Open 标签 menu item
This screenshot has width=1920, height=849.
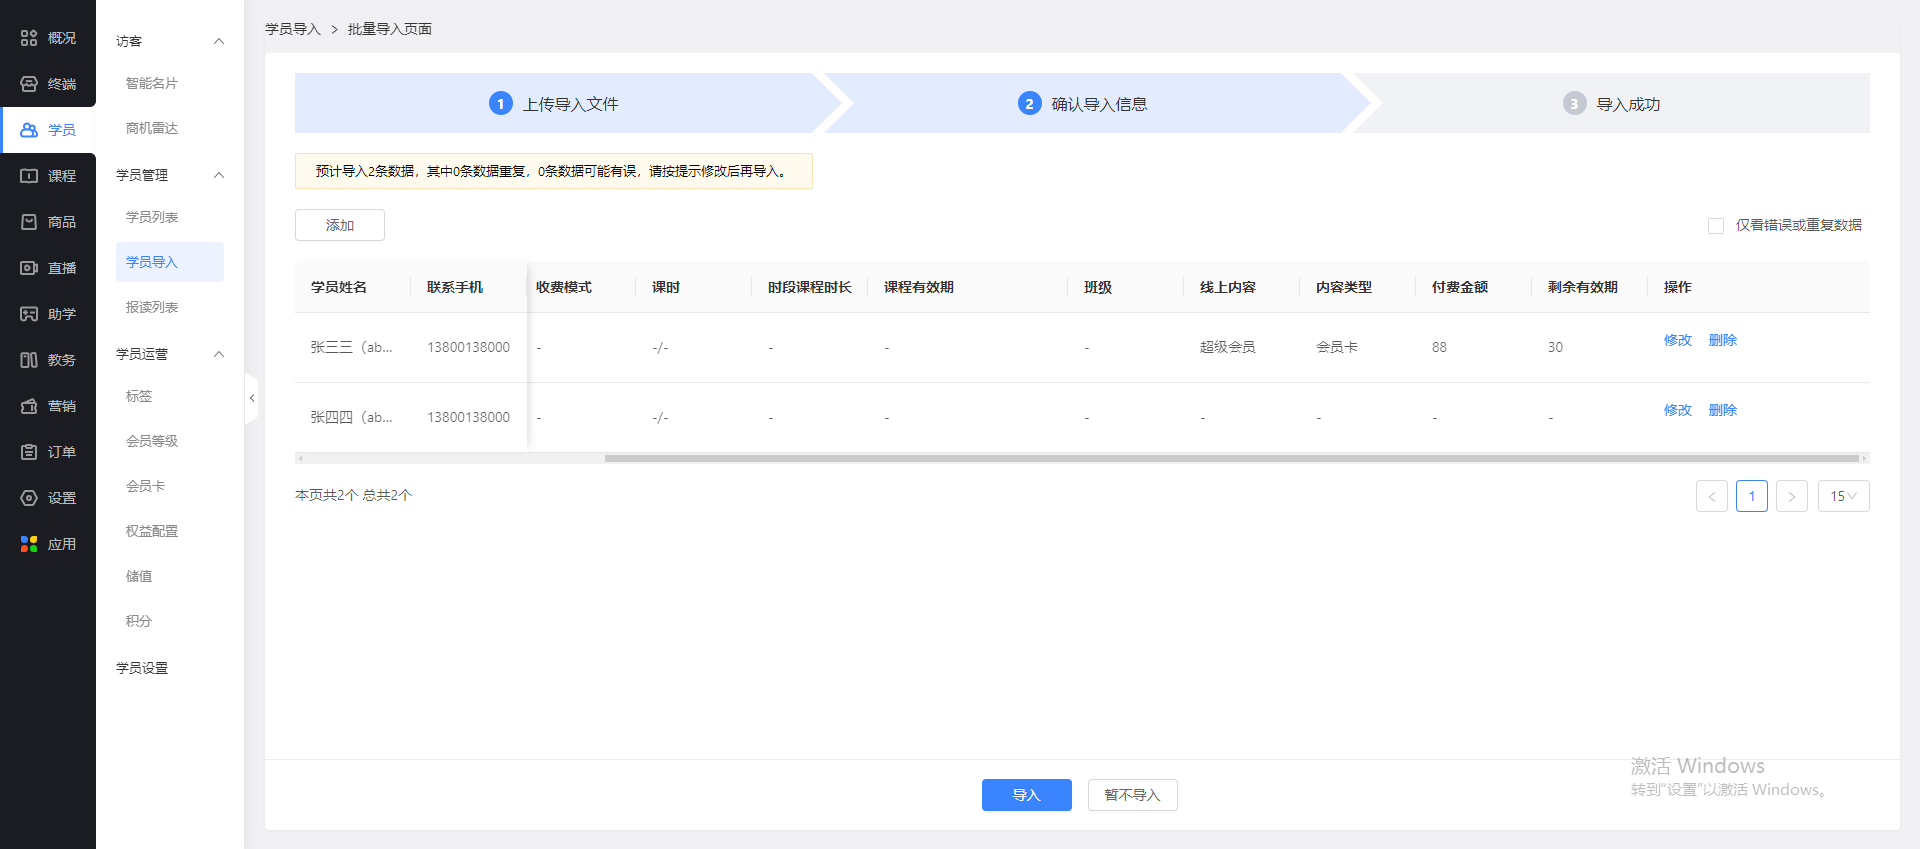[139, 396]
